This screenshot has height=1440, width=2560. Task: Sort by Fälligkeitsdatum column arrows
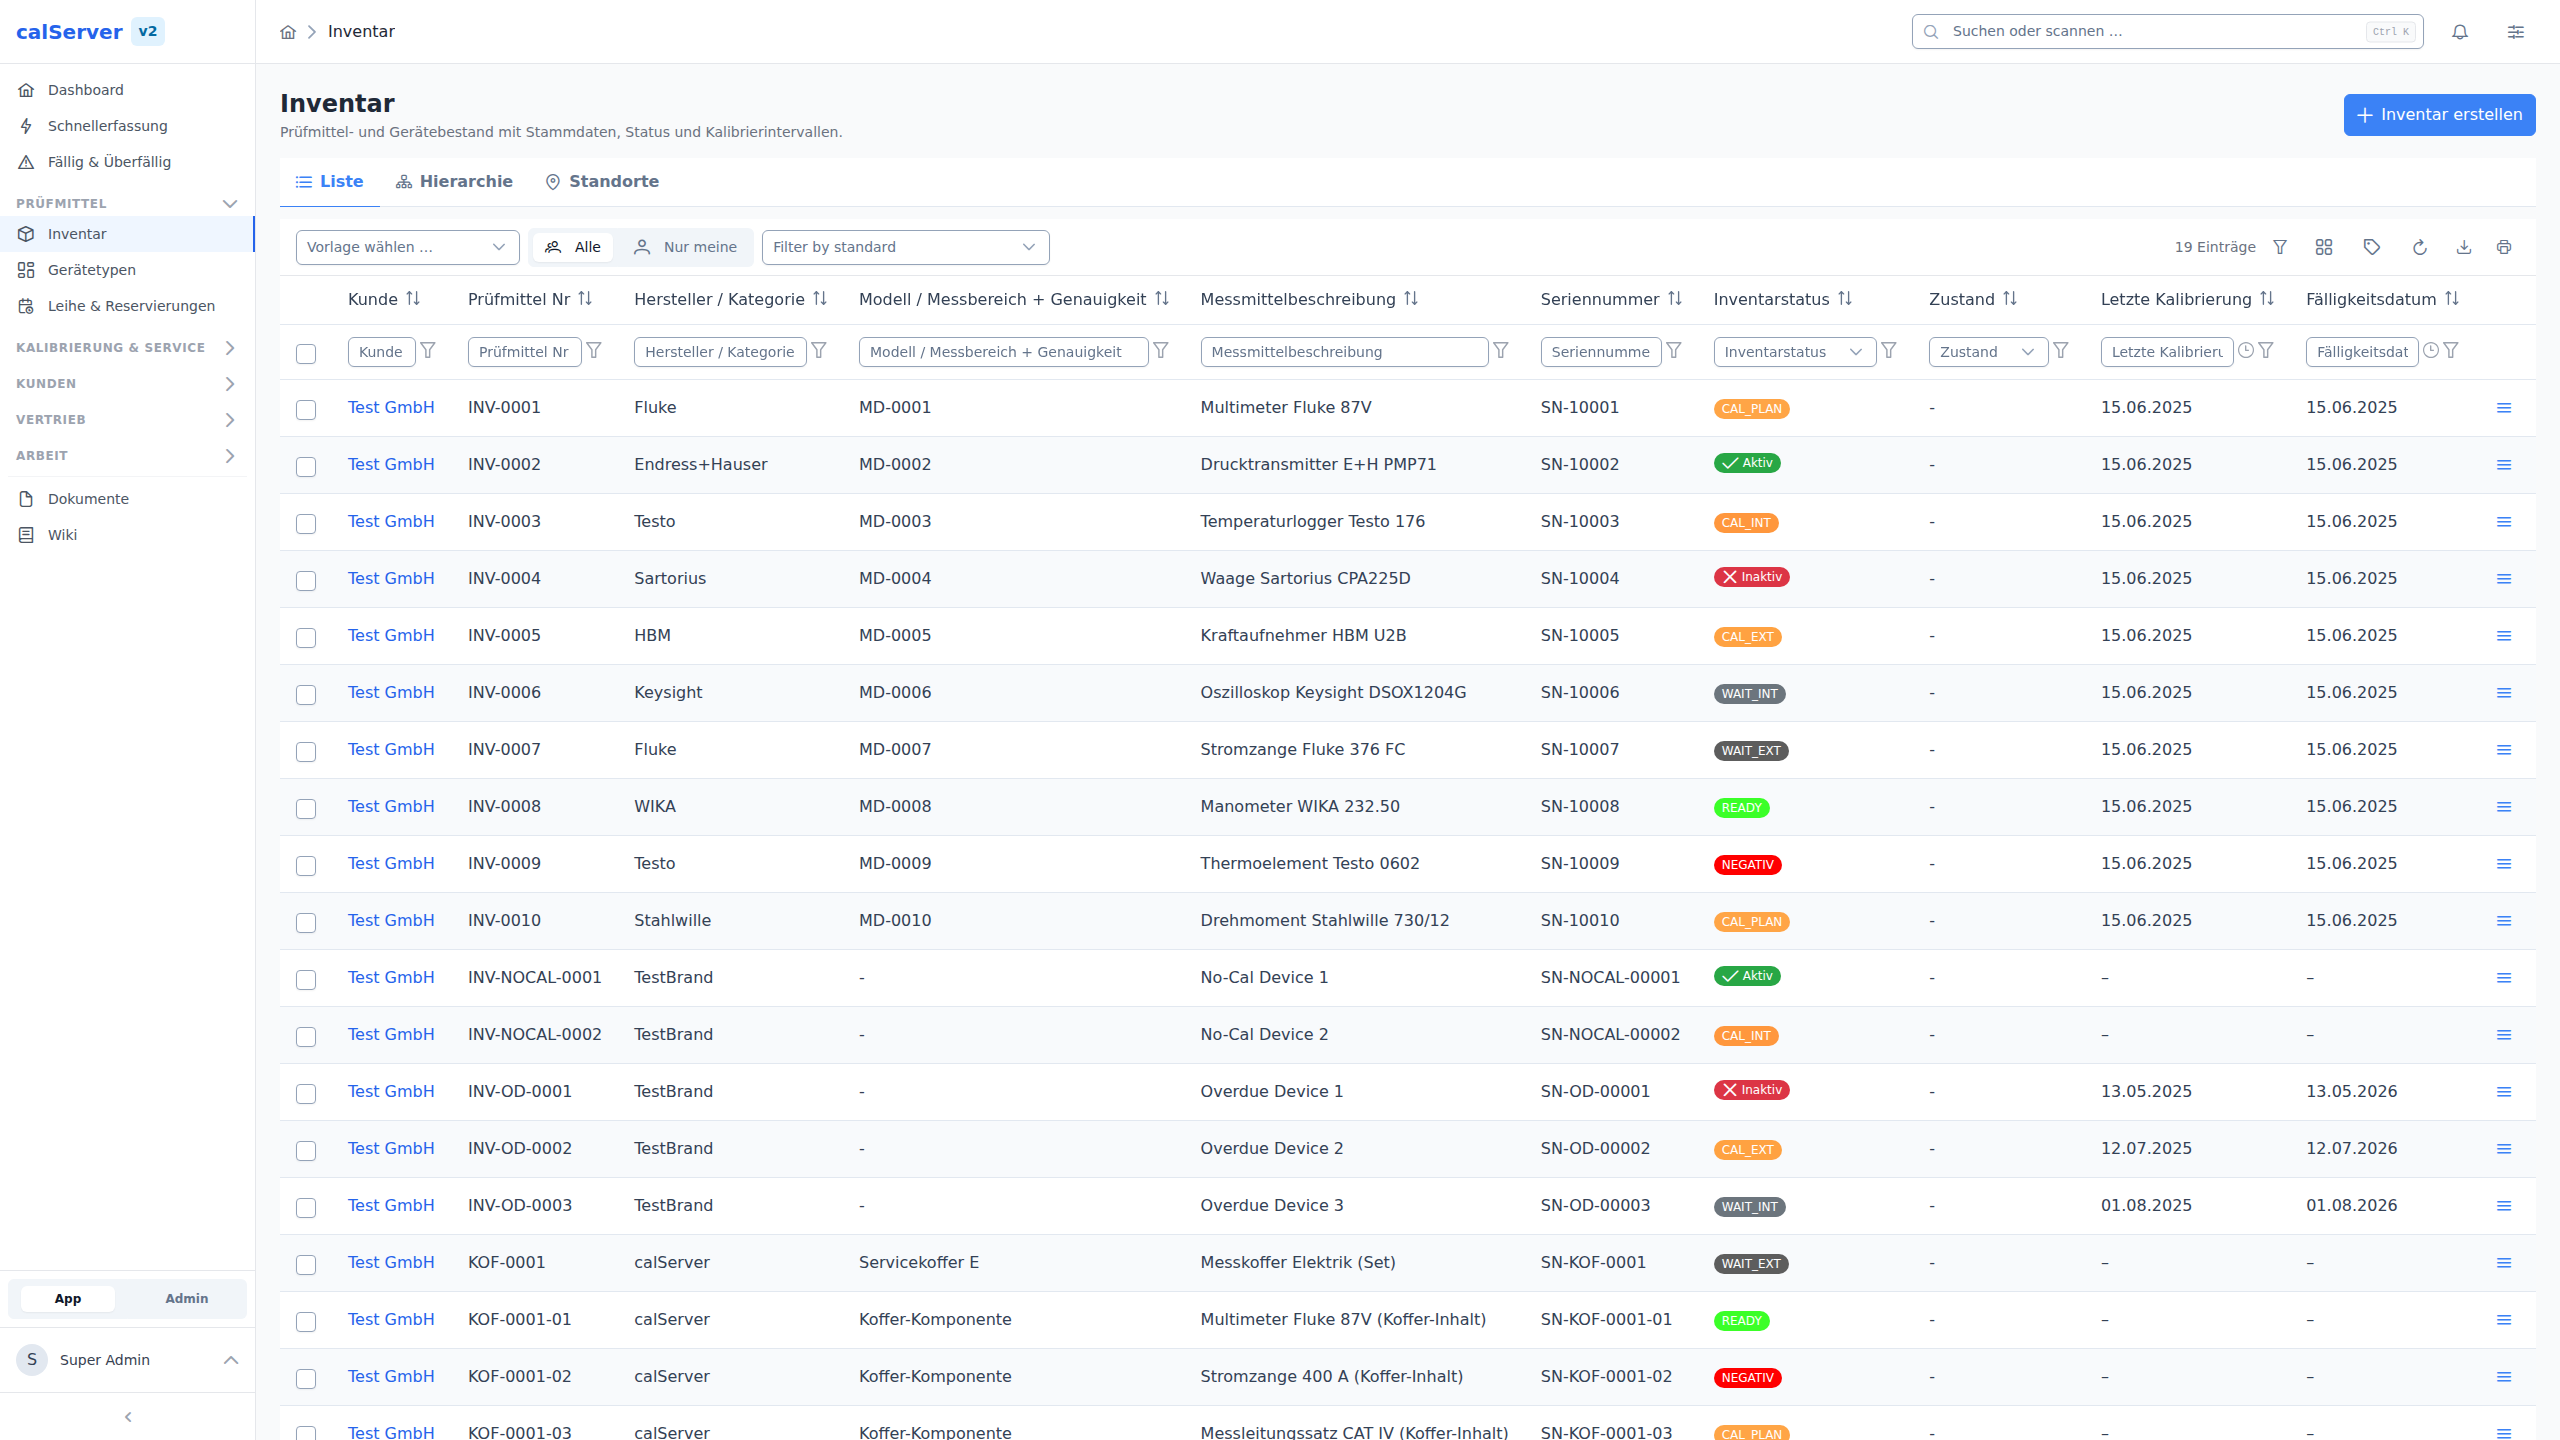click(x=2452, y=299)
